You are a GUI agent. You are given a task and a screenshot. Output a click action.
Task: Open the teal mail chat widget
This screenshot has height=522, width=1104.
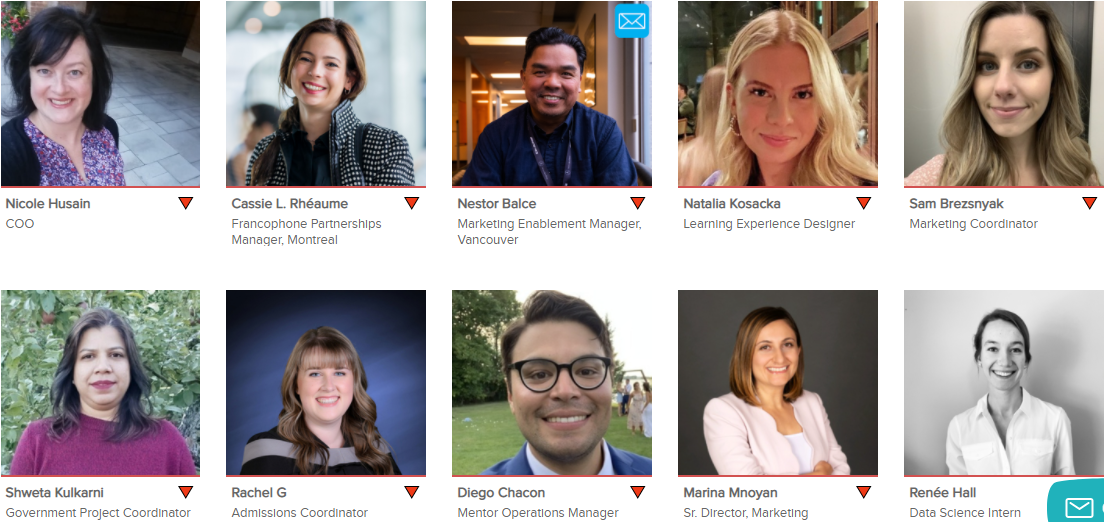1077,504
